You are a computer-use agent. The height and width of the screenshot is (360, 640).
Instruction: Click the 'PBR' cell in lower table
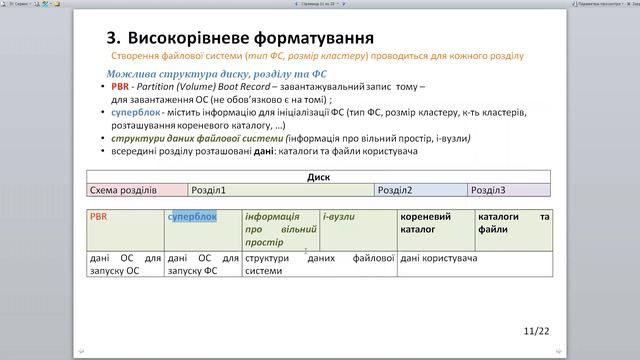point(125,230)
